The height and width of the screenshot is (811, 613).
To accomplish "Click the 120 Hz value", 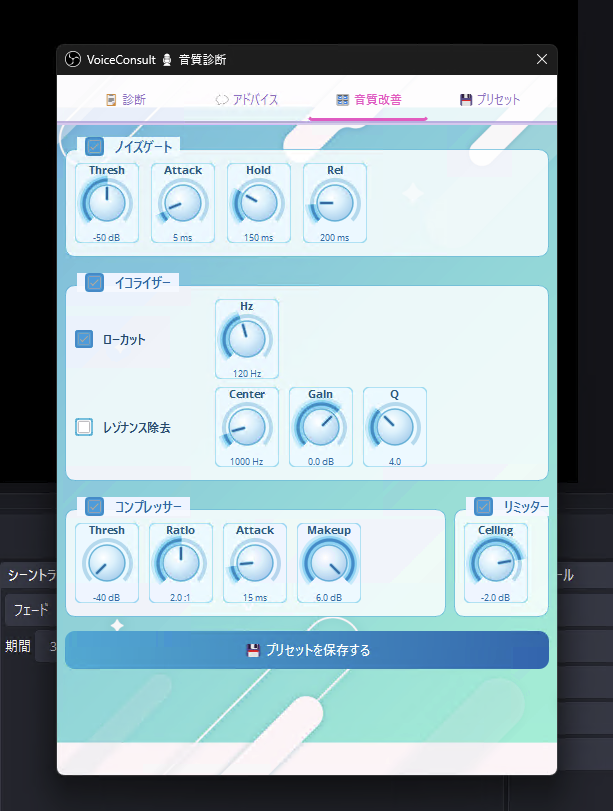I will pyautogui.click(x=247, y=373).
